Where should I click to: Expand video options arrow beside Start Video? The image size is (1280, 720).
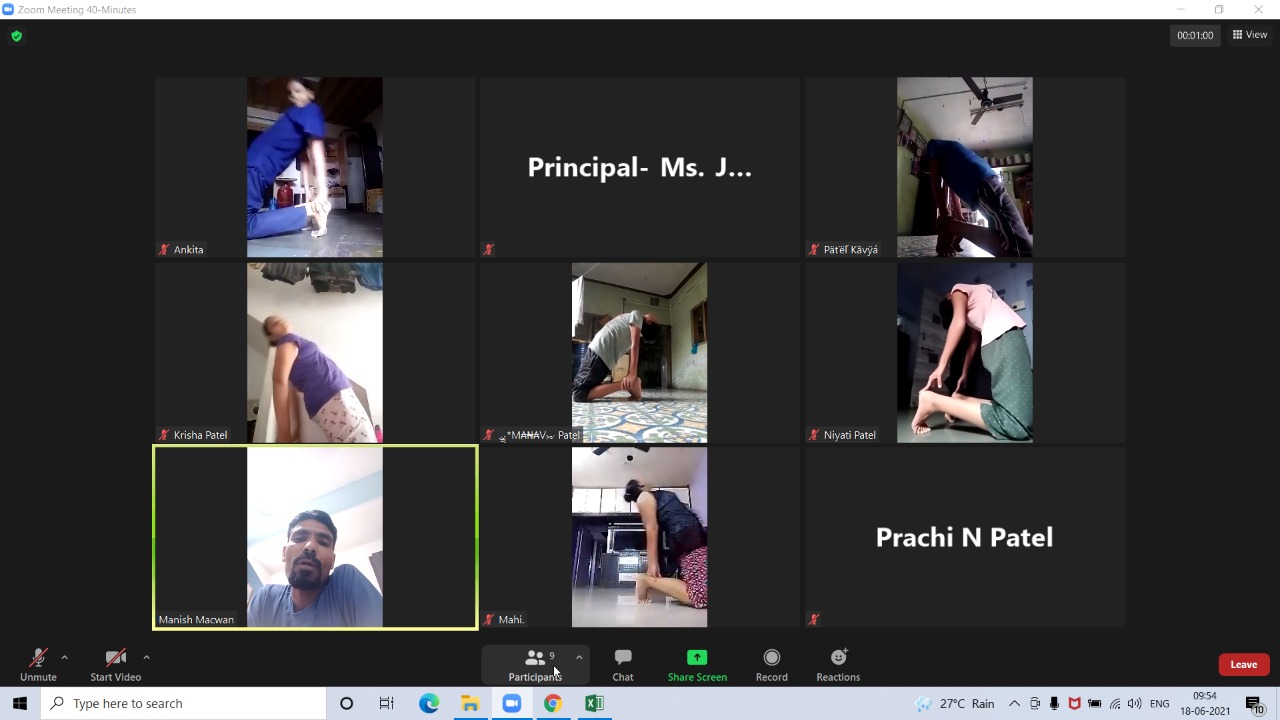point(146,657)
